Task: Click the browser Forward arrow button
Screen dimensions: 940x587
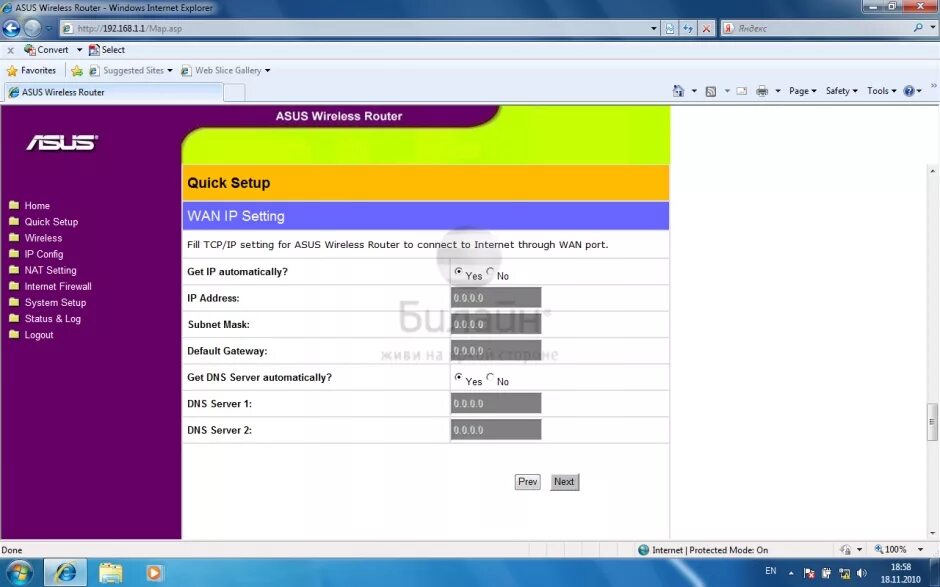Action: 32,28
